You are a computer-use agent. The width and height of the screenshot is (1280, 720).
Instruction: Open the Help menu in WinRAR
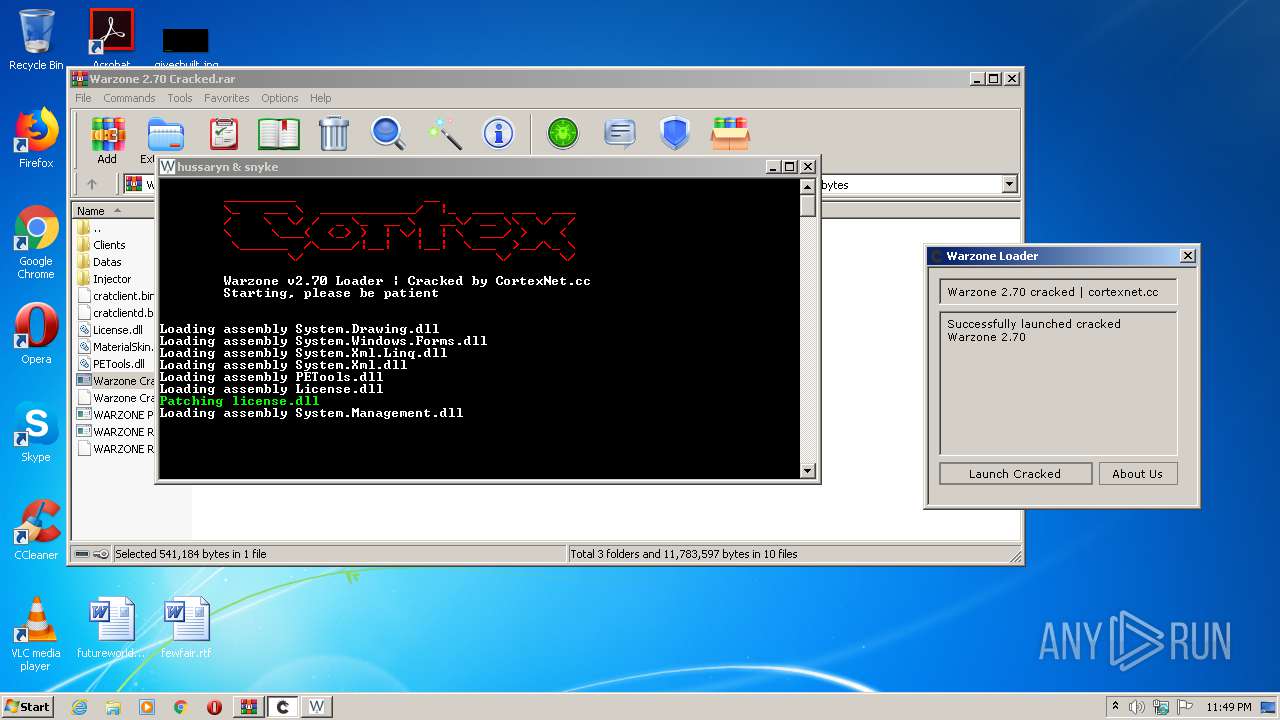click(320, 98)
